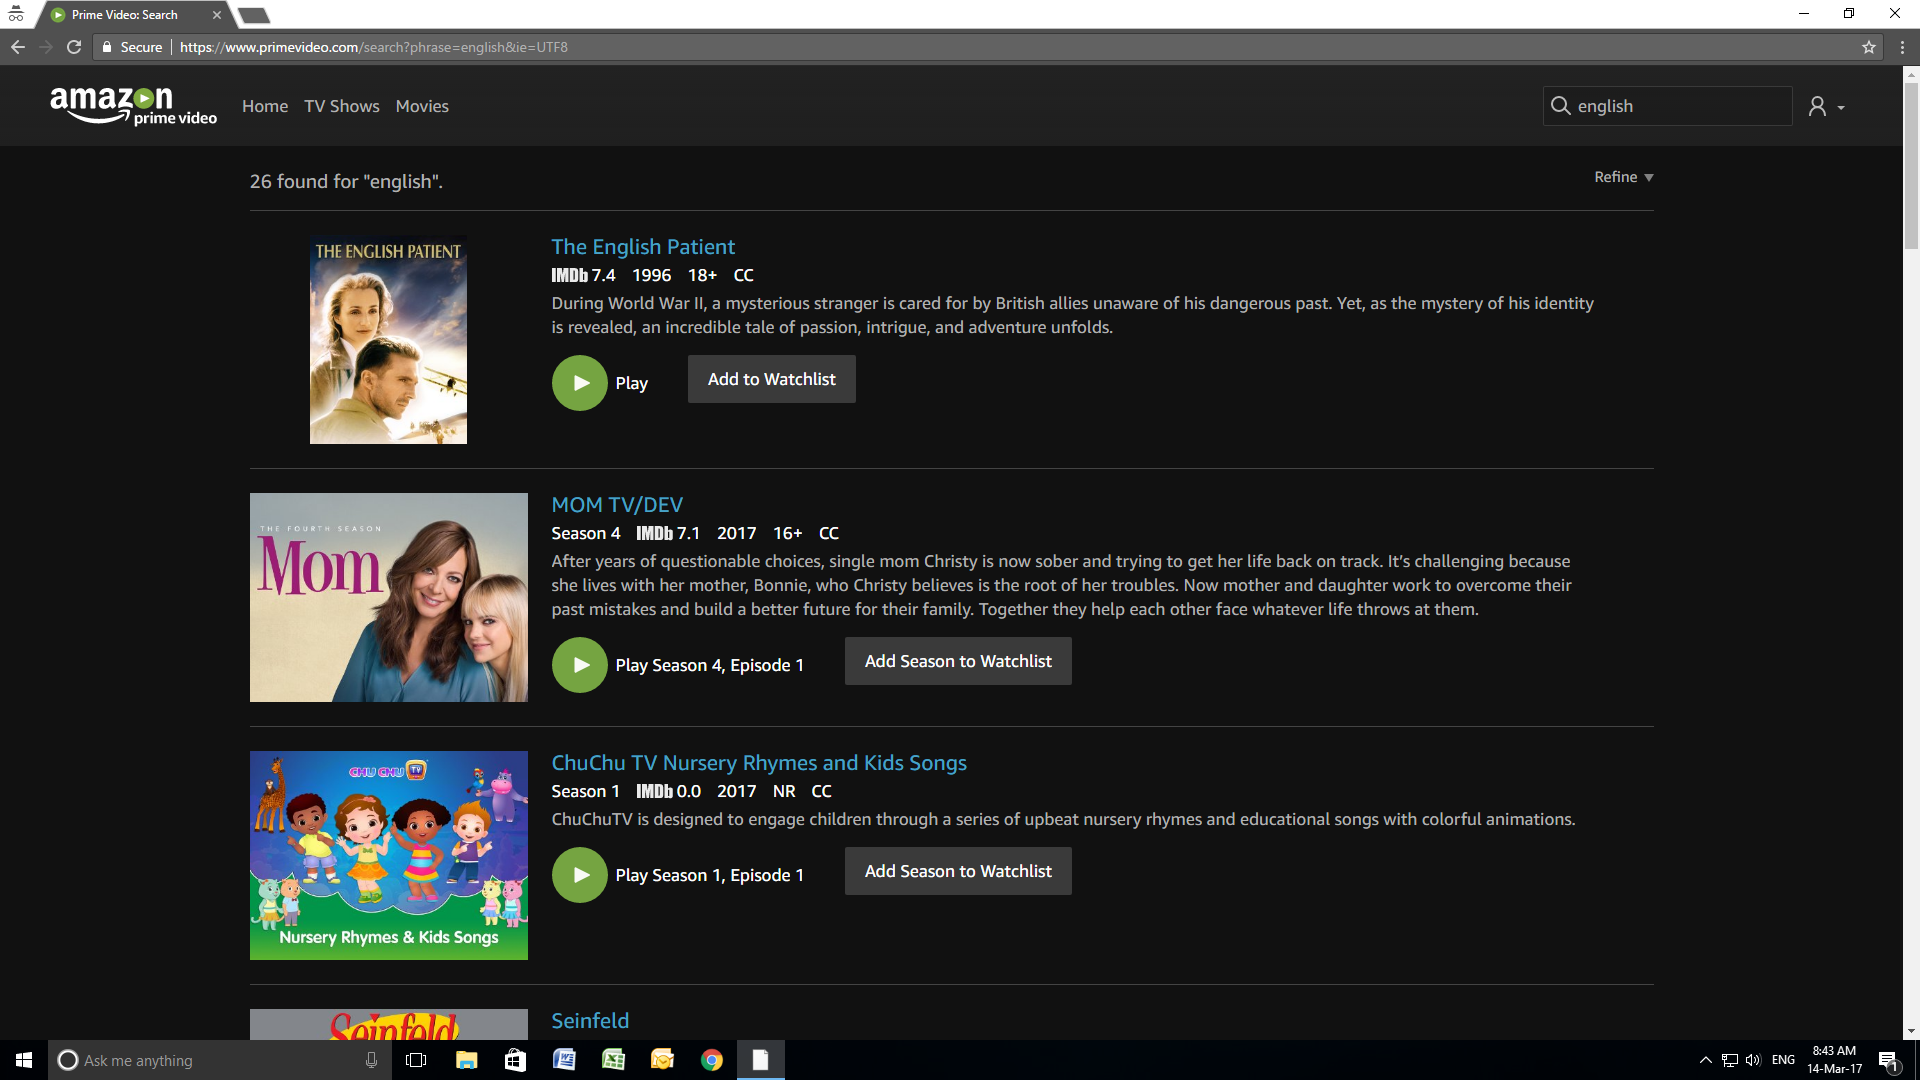Click the search magnifier icon
The image size is (1920, 1080).
click(1560, 105)
